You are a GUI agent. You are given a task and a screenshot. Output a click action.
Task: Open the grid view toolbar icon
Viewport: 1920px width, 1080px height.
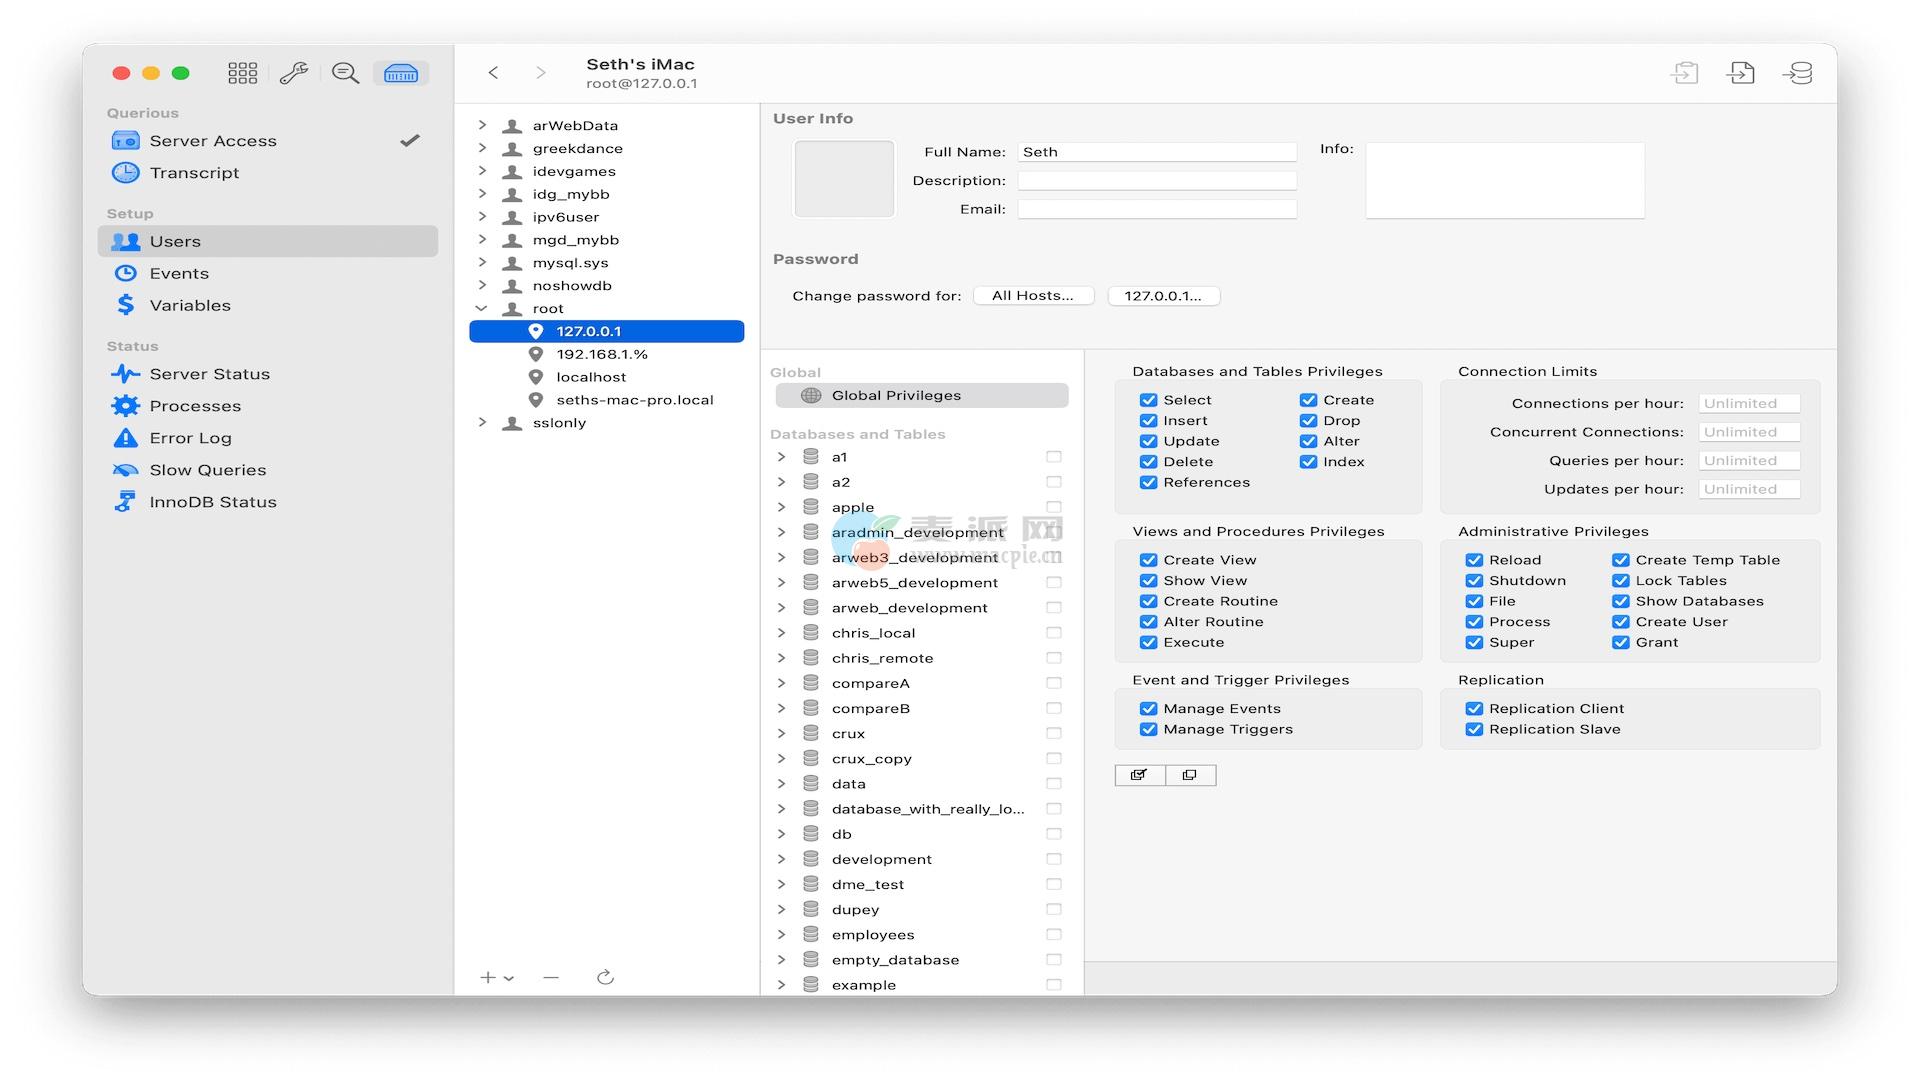pos(242,73)
